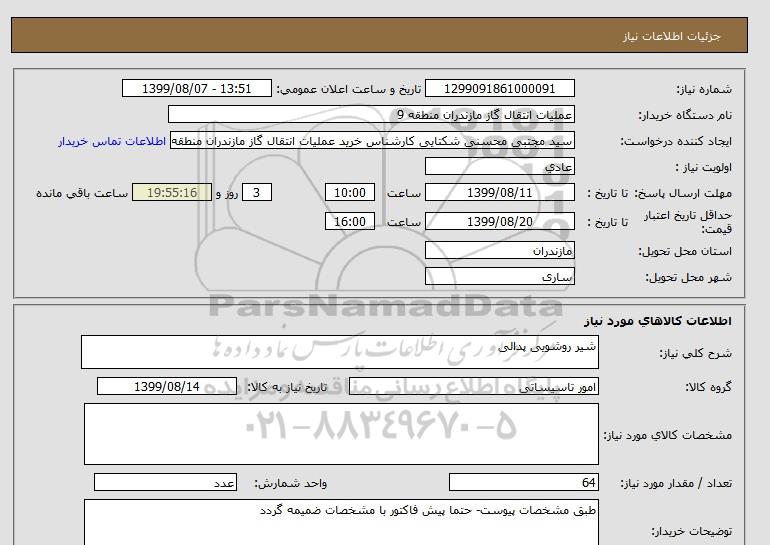Click the label اولویت نیاز
The image size is (770, 545).
click(x=704, y=167)
